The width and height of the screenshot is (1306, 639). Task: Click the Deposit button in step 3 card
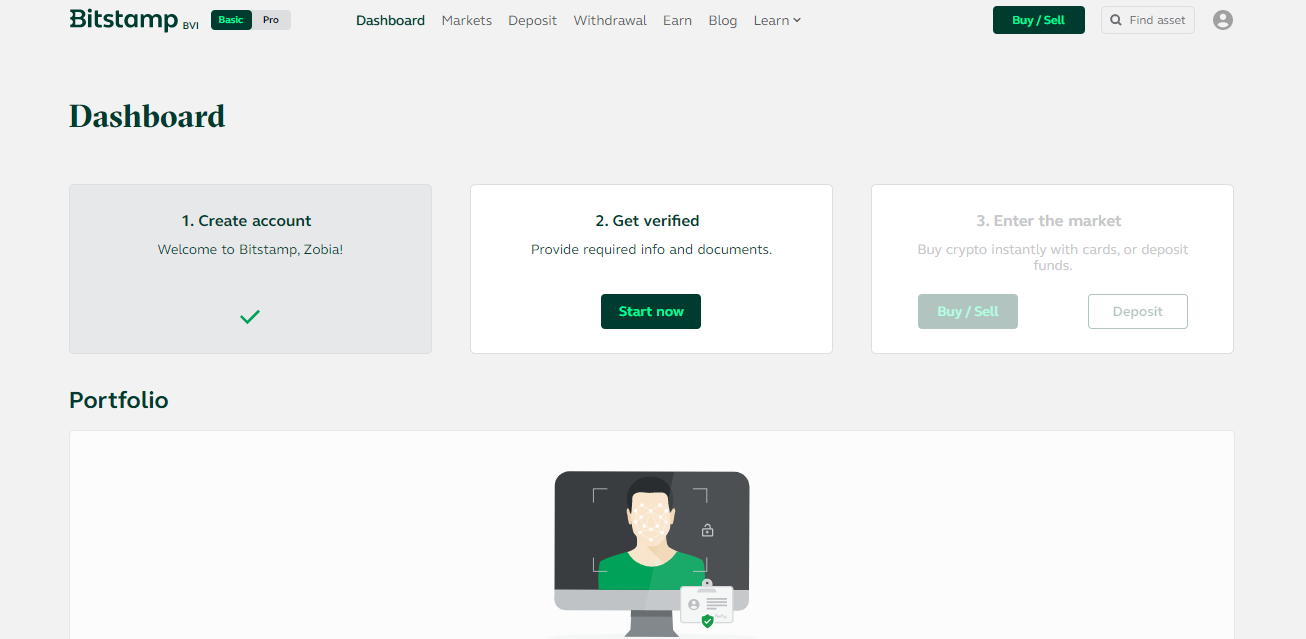click(1138, 311)
